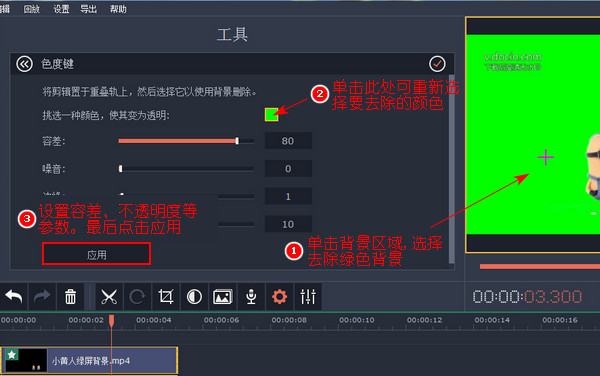Open color adjustment half-circle icon
The height and width of the screenshot is (376, 600).
[x=194, y=296]
